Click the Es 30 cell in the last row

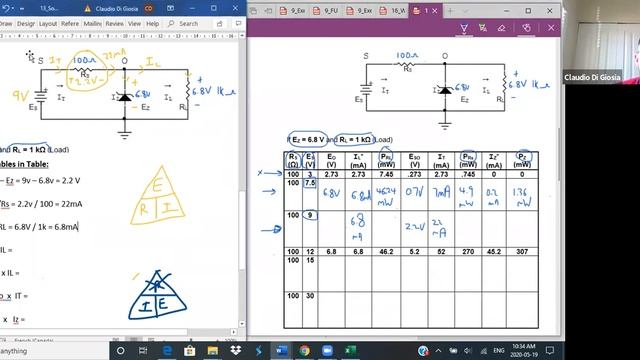pyautogui.click(x=310, y=309)
